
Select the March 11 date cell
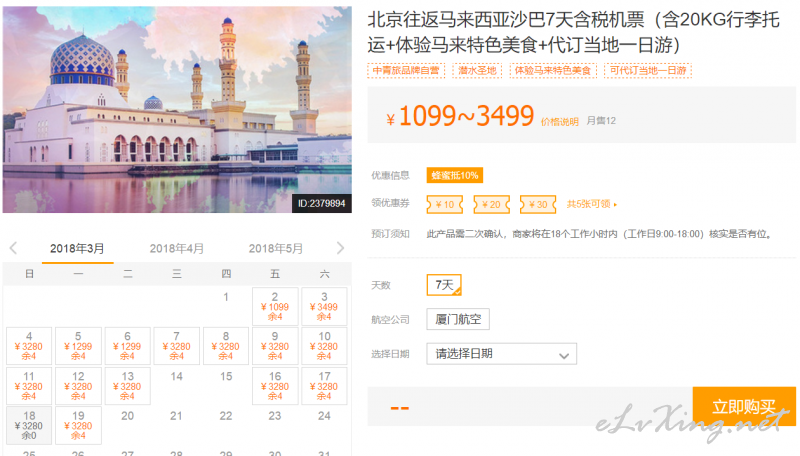[x=29, y=386]
